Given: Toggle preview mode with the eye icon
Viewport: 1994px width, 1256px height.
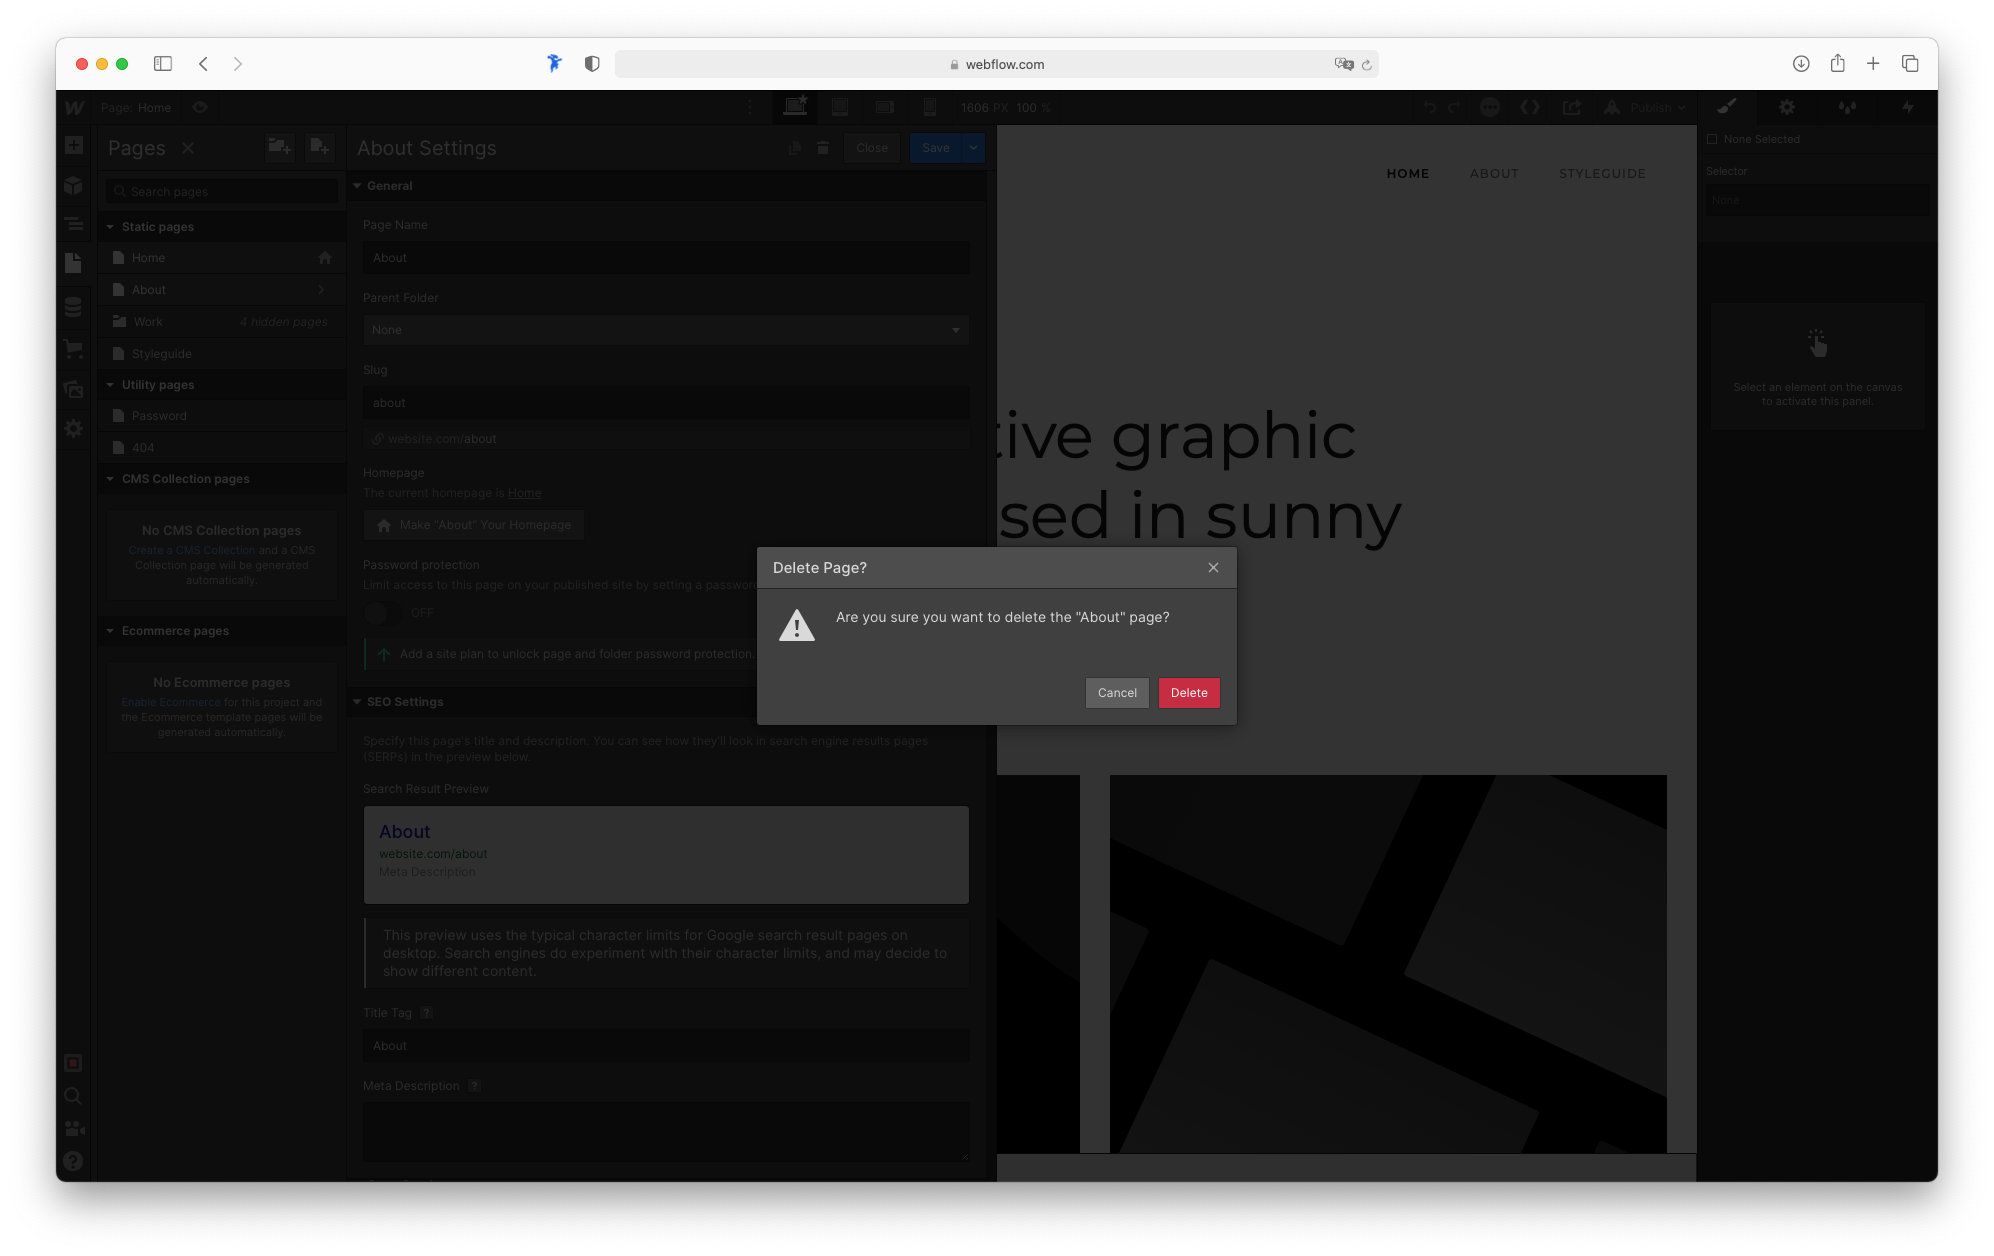Looking at the screenshot, I should (x=198, y=107).
